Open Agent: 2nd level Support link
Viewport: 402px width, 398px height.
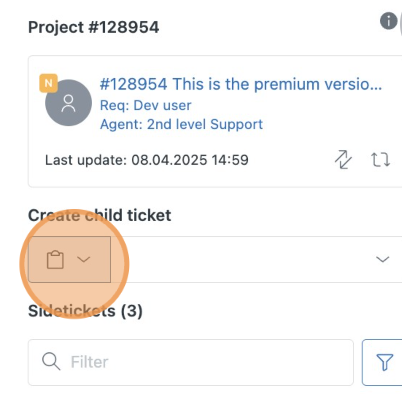[181, 124]
